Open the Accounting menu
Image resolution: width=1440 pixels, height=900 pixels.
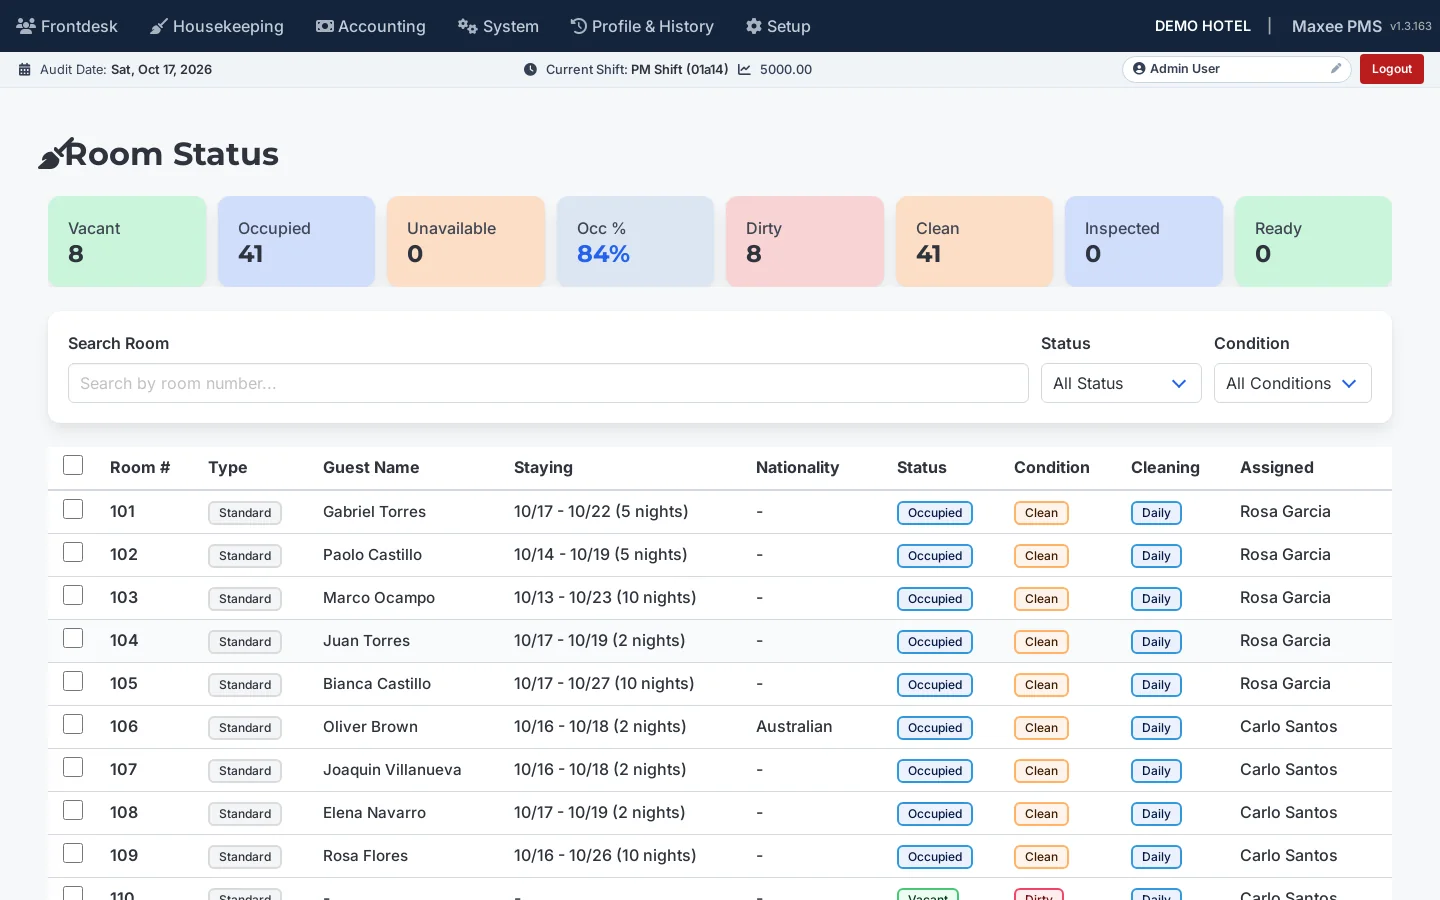[371, 26]
